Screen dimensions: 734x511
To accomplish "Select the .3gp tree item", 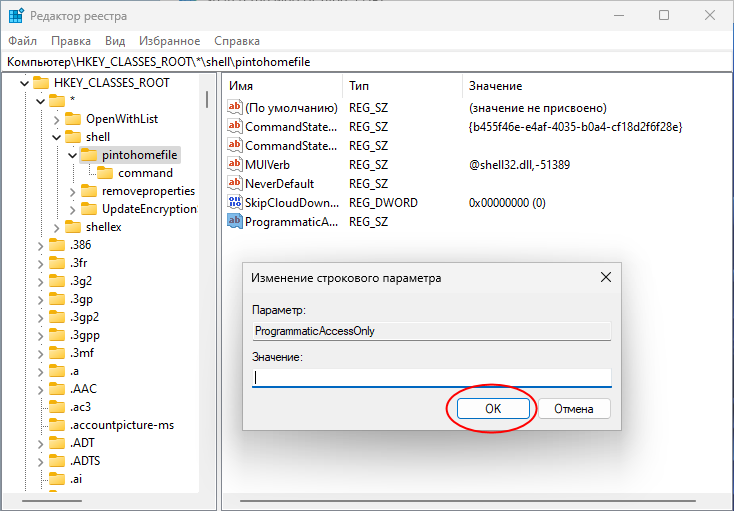I will (81, 299).
